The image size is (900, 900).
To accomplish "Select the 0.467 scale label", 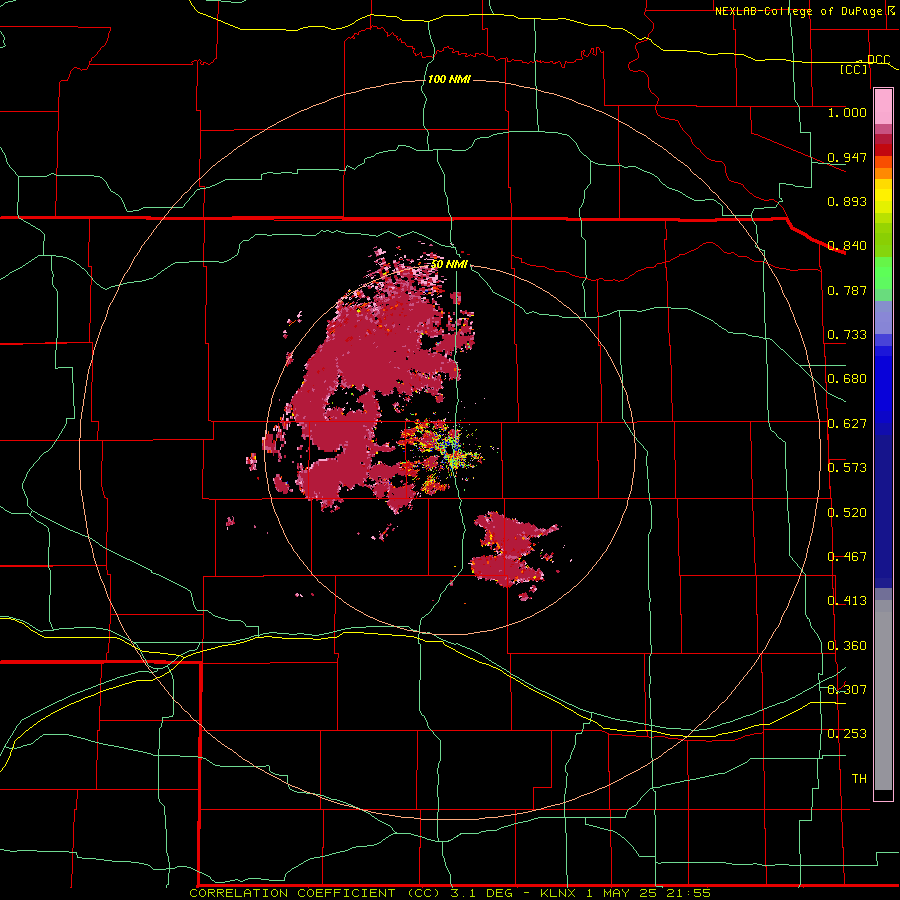I will [847, 557].
